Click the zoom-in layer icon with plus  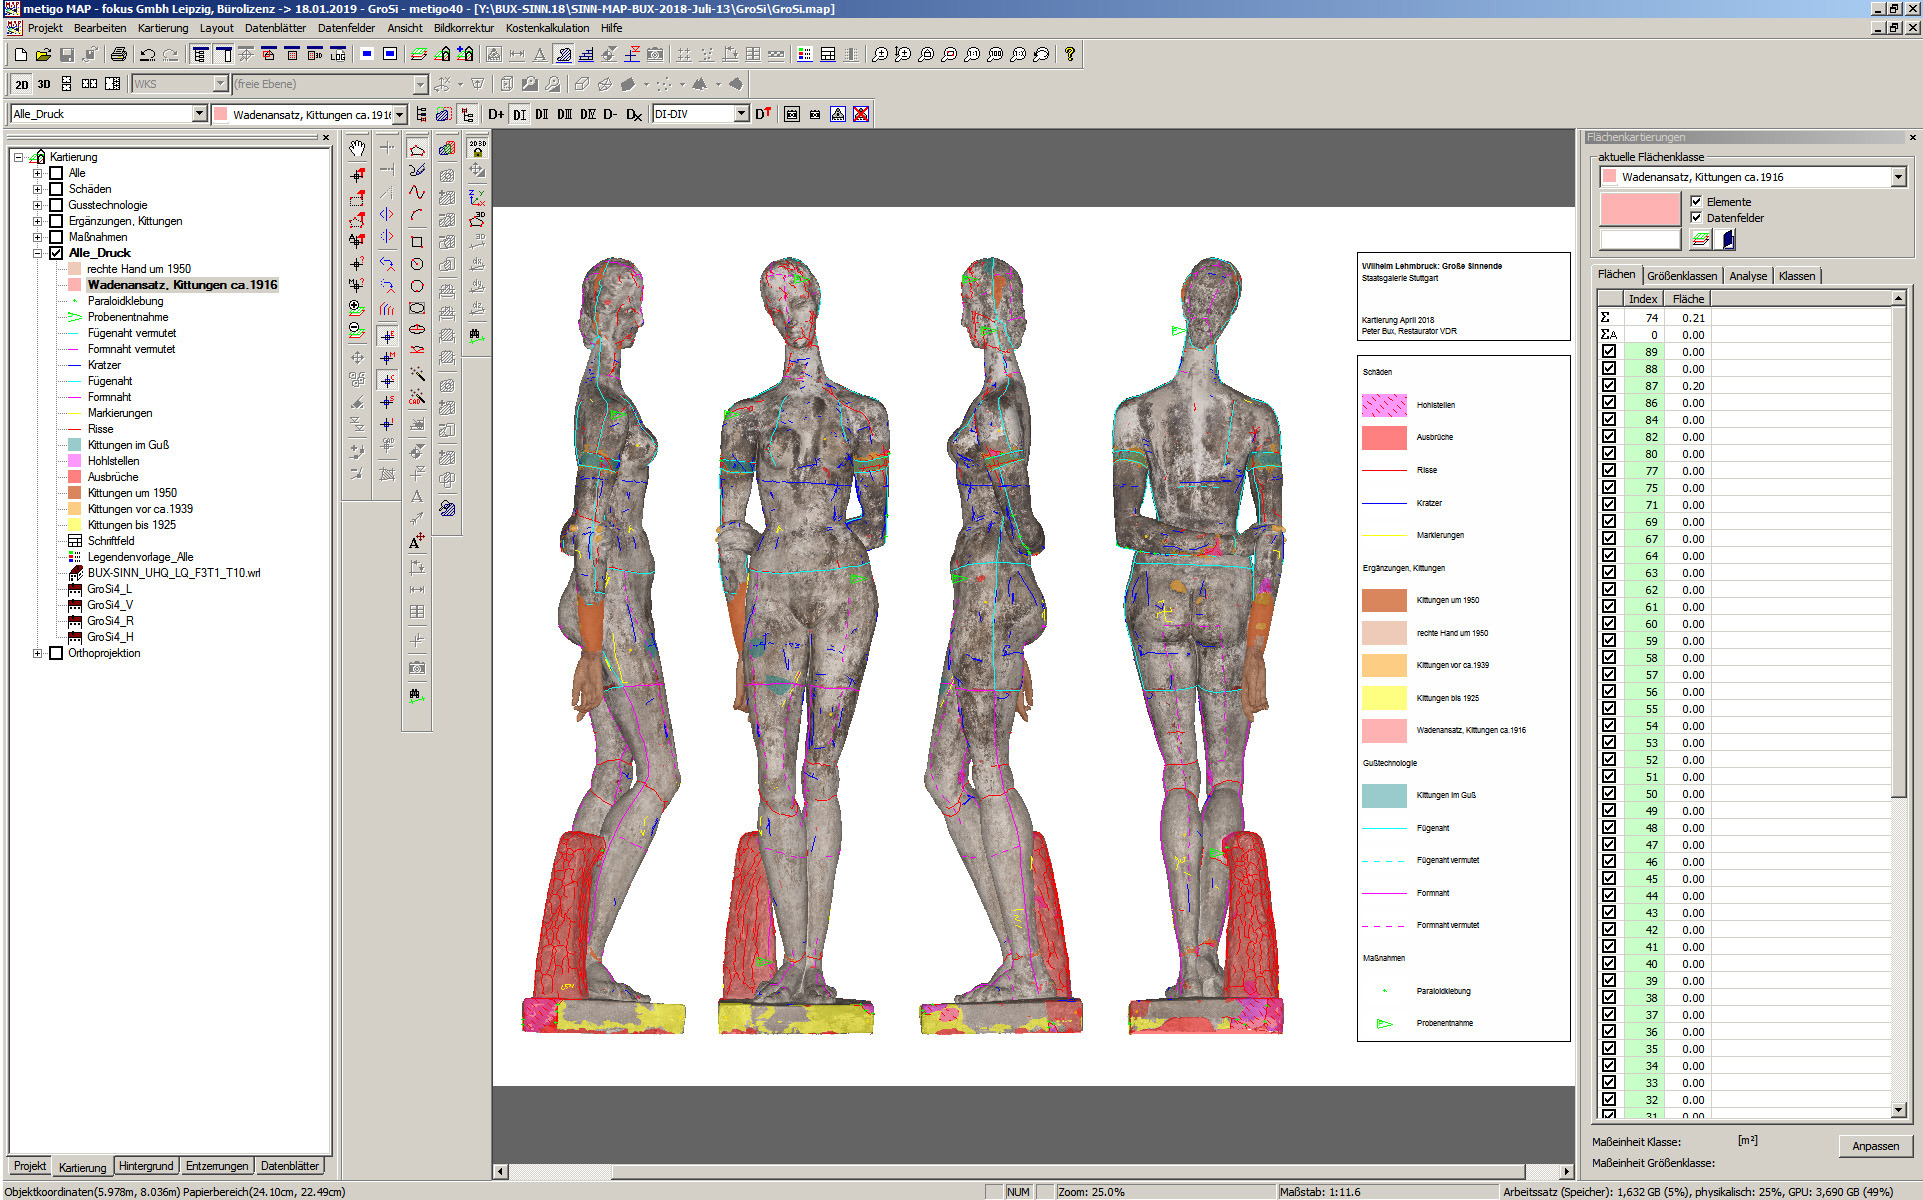click(357, 307)
